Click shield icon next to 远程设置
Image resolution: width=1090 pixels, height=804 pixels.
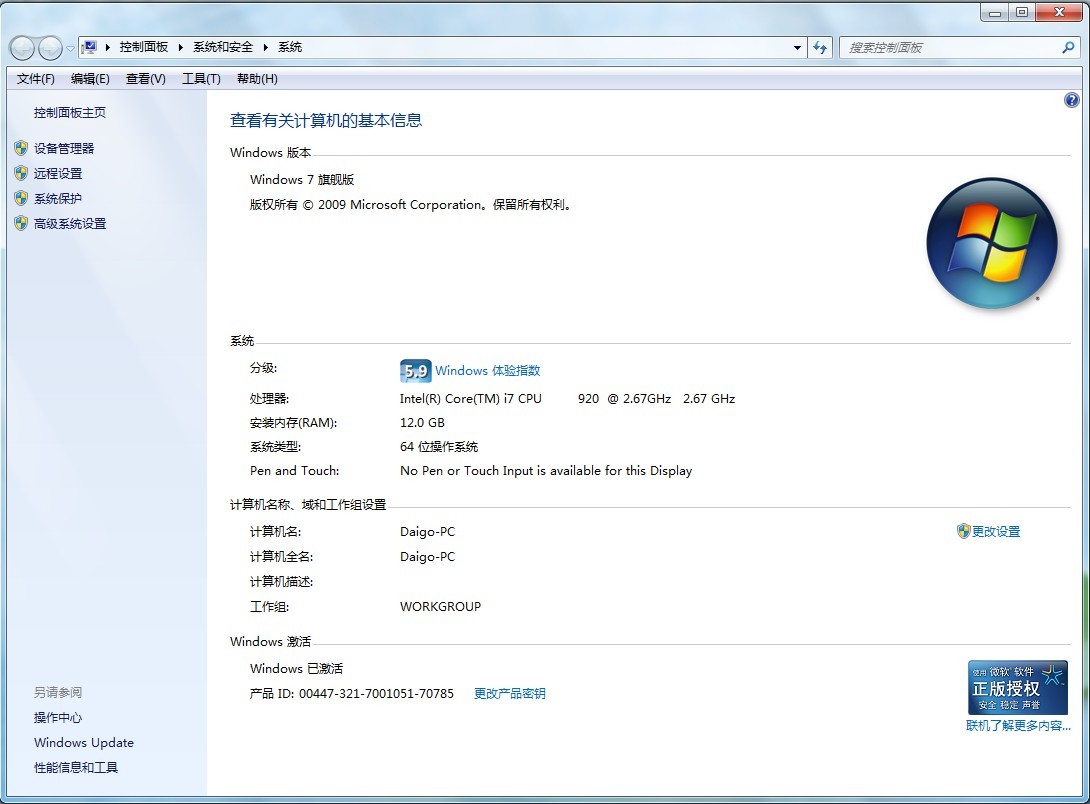[x=21, y=173]
